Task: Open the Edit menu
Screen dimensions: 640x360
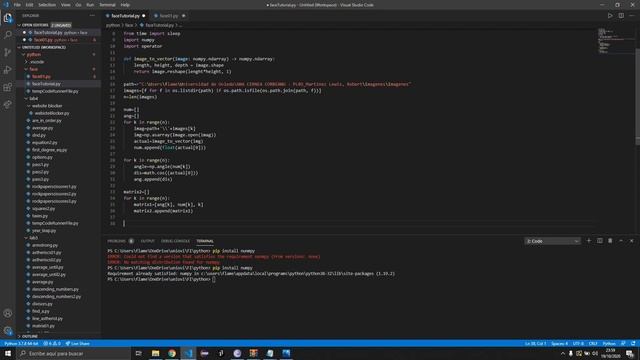Action: pos(29,5)
